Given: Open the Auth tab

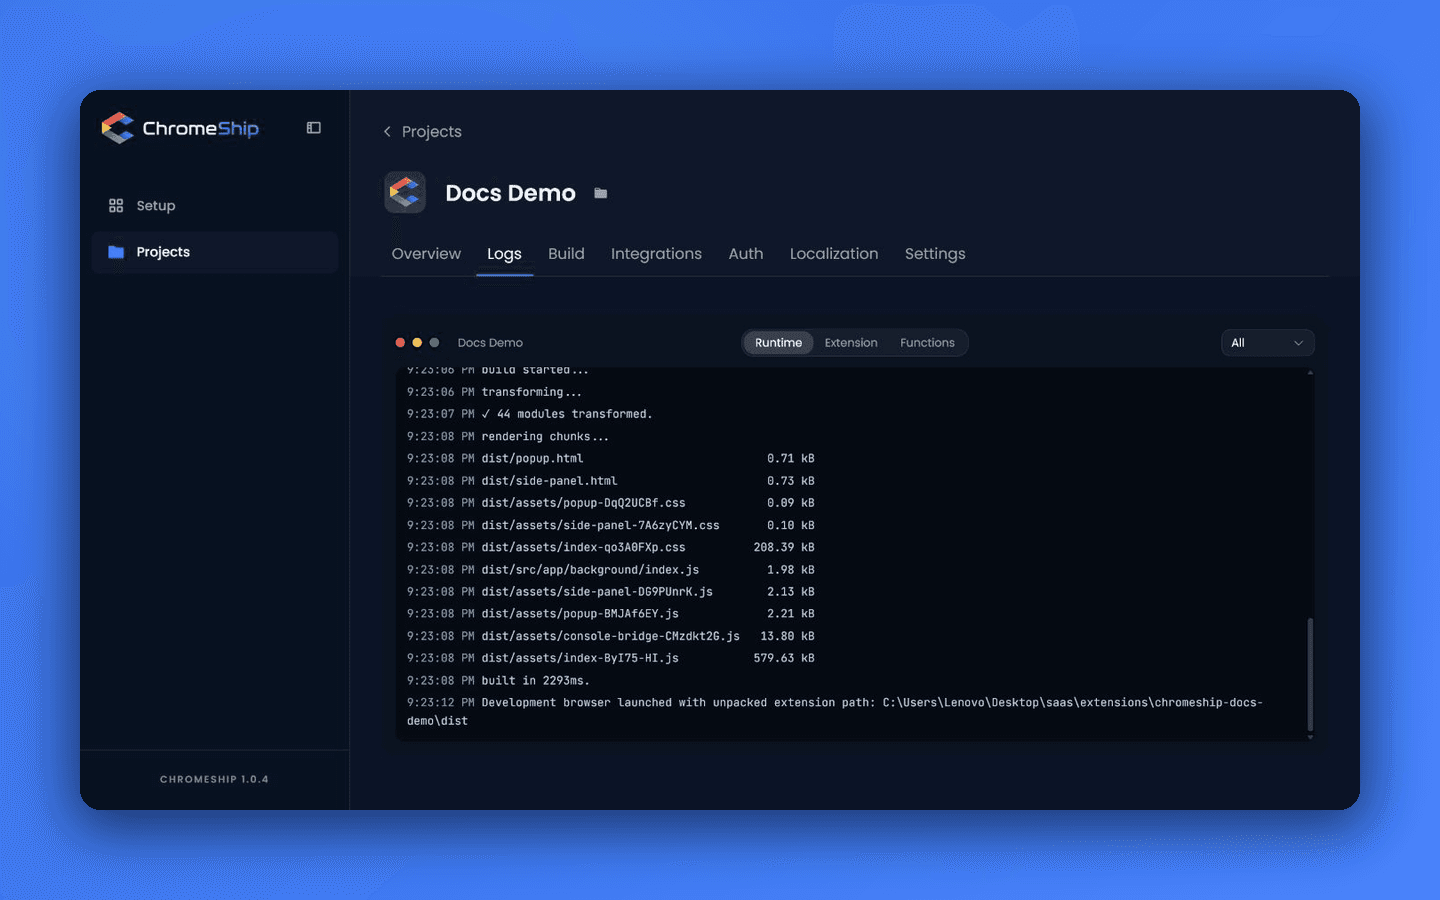Looking at the screenshot, I should (x=746, y=254).
